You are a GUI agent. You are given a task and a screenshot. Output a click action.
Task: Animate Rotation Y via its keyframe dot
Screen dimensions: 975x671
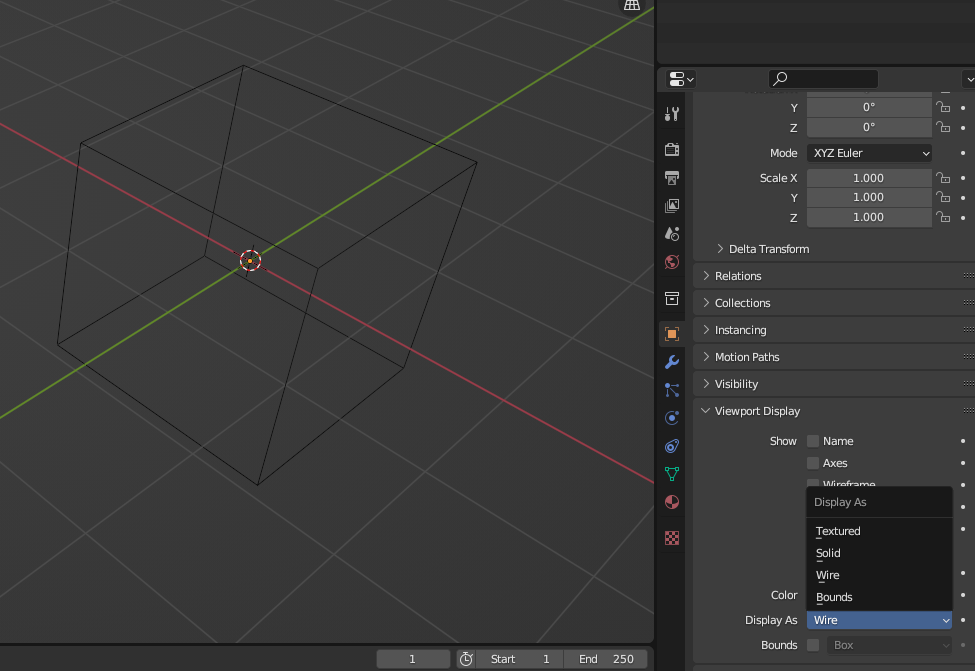coord(963,108)
